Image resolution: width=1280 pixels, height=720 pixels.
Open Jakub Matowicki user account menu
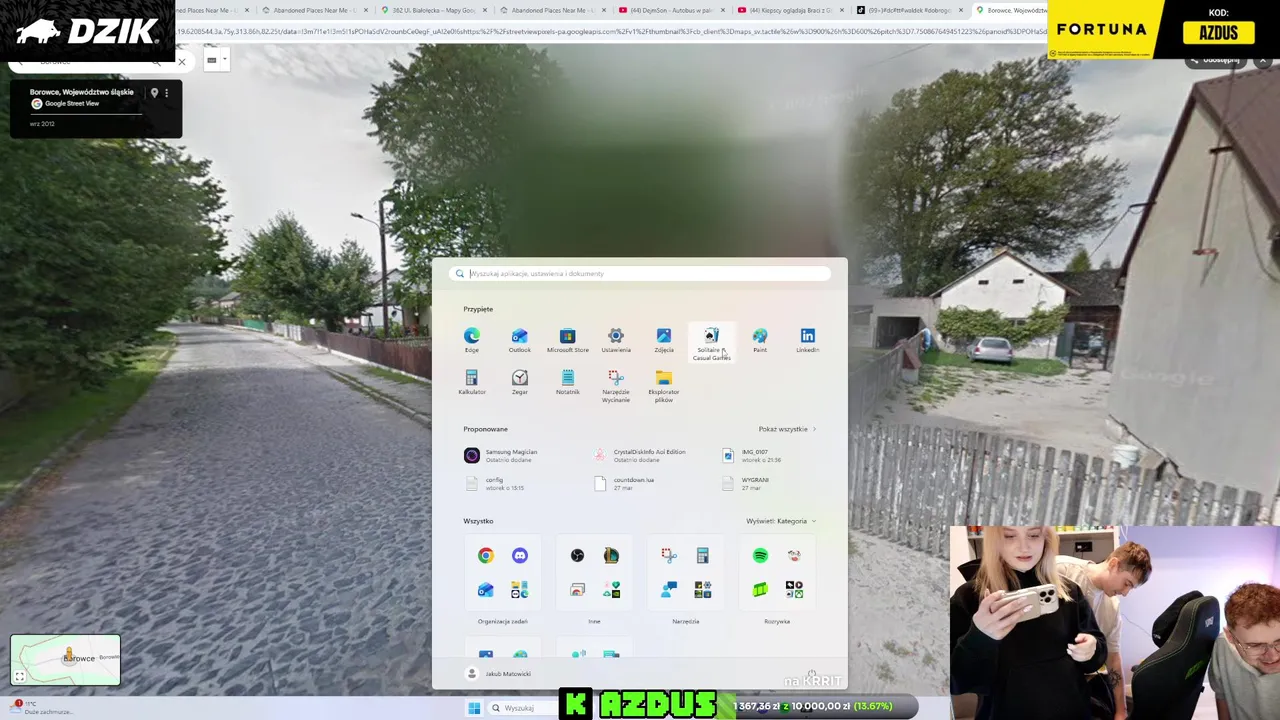pos(499,674)
